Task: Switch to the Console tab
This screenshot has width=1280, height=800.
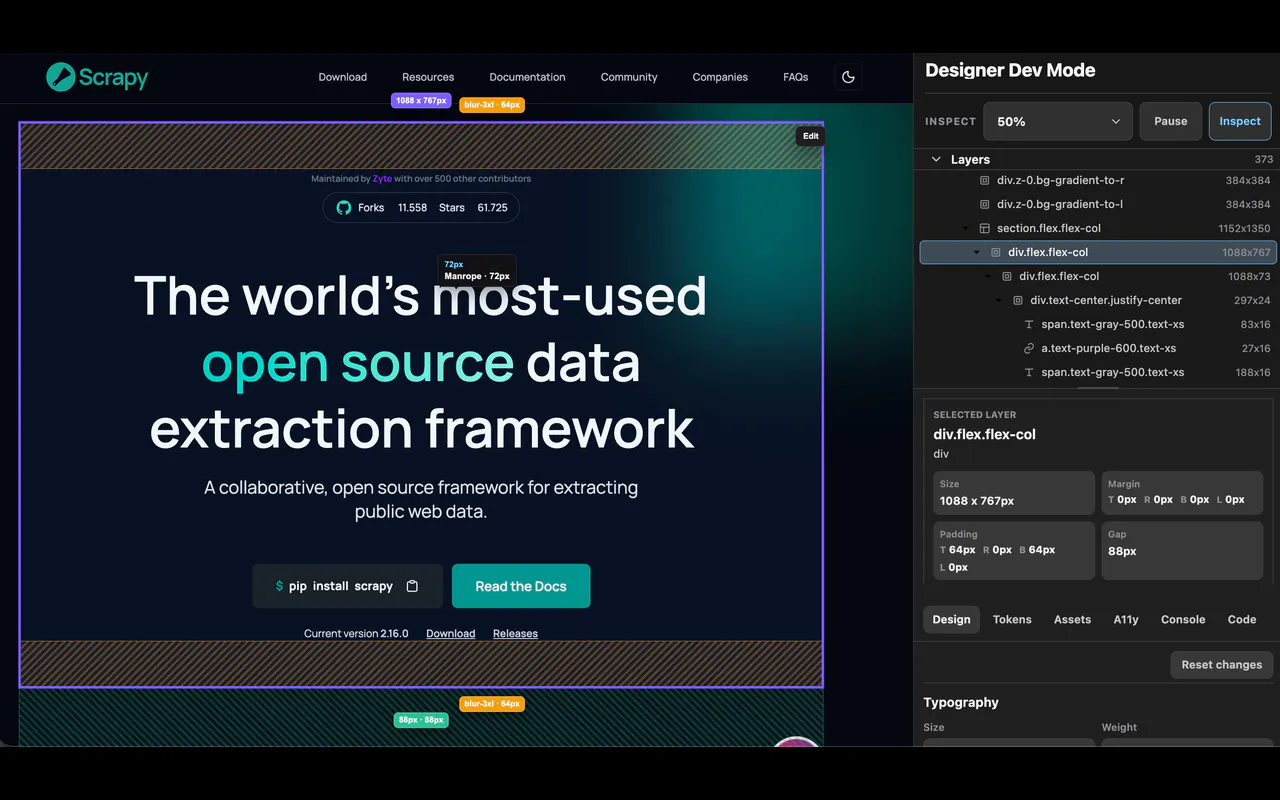Action: (1183, 620)
